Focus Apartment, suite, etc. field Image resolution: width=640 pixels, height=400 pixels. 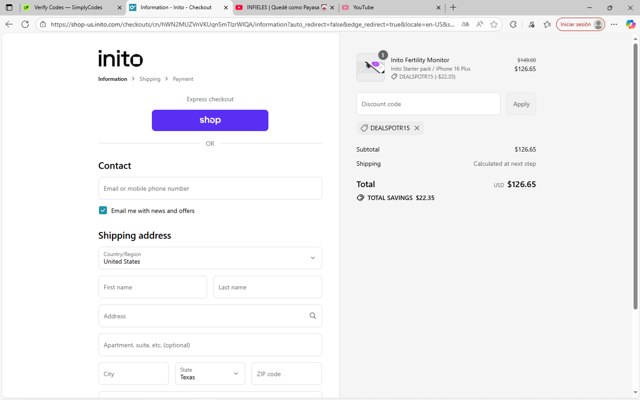tap(210, 345)
